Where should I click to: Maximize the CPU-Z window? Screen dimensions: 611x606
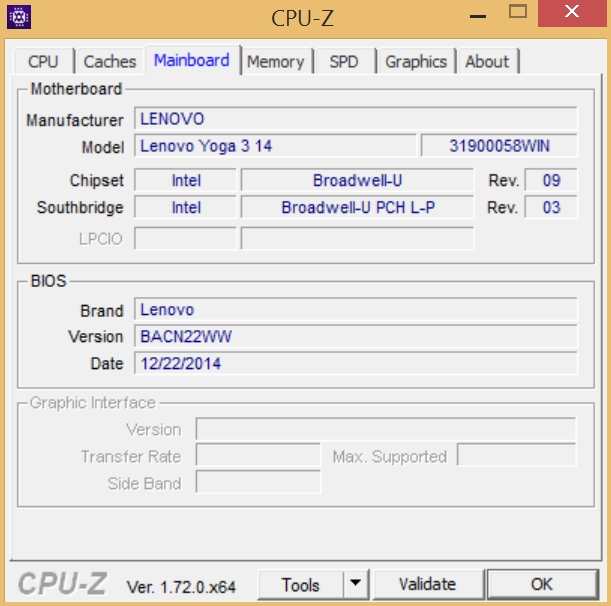(518, 13)
